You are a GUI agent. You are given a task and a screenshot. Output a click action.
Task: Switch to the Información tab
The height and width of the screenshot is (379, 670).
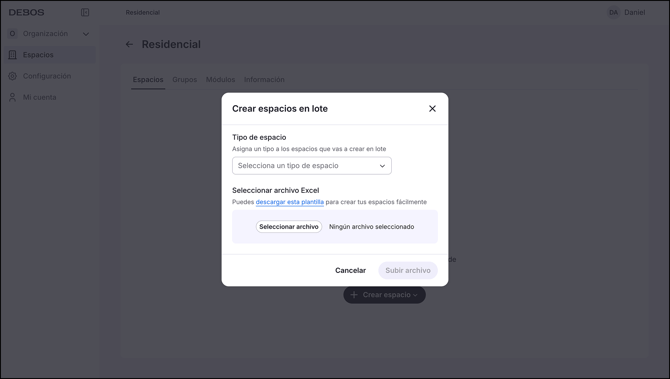pos(264,79)
